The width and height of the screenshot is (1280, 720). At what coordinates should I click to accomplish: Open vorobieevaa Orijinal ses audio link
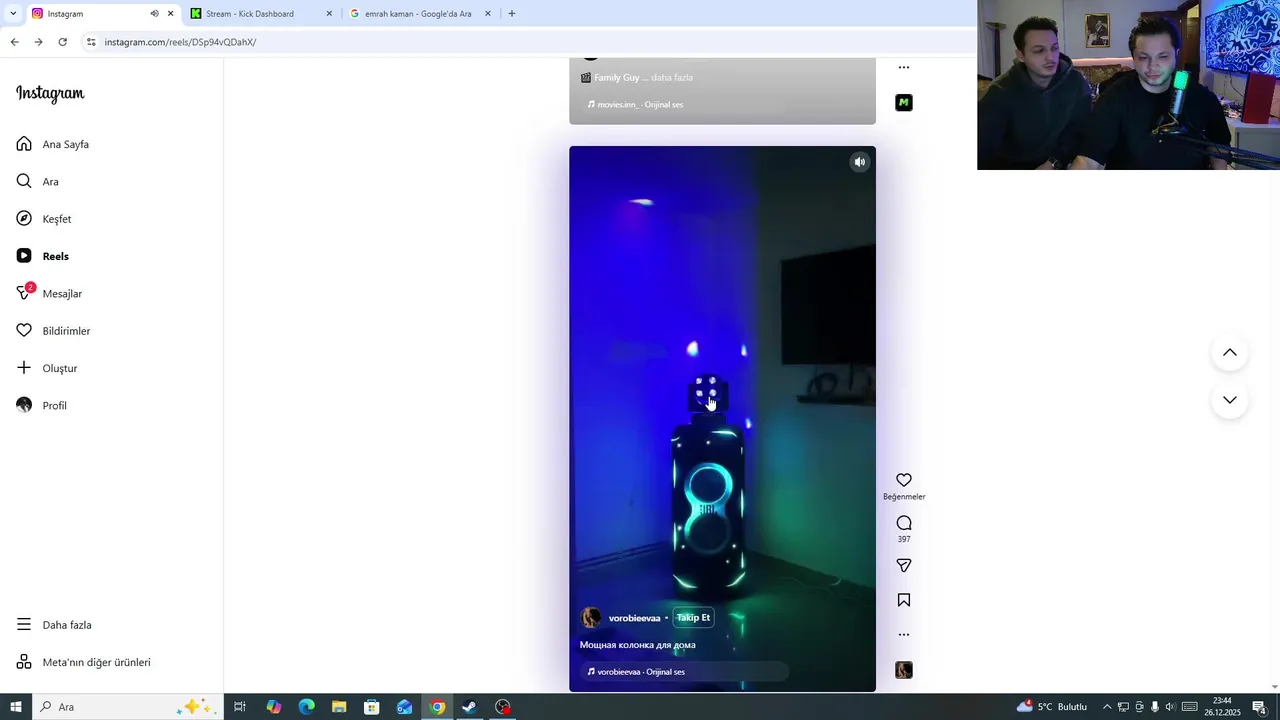pos(636,672)
